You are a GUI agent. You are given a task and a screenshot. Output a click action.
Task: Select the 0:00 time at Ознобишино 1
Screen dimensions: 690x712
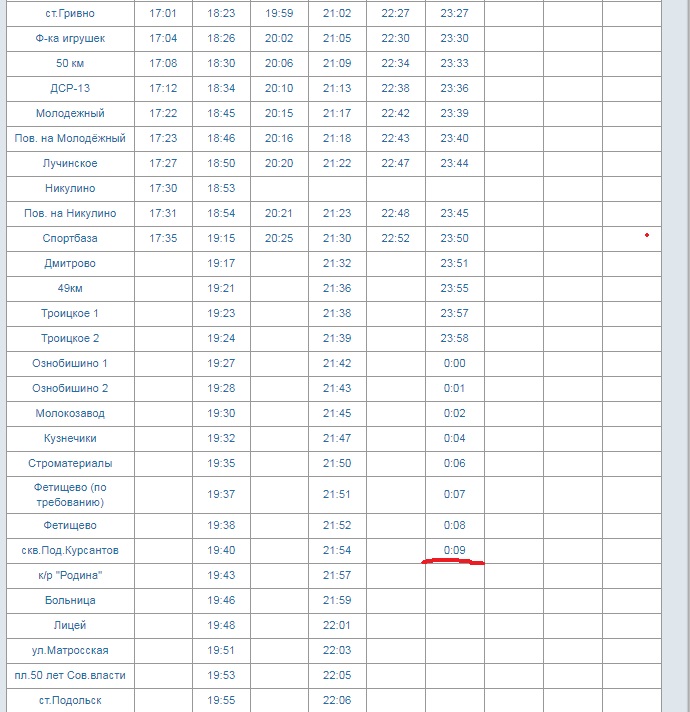coord(454,363)
